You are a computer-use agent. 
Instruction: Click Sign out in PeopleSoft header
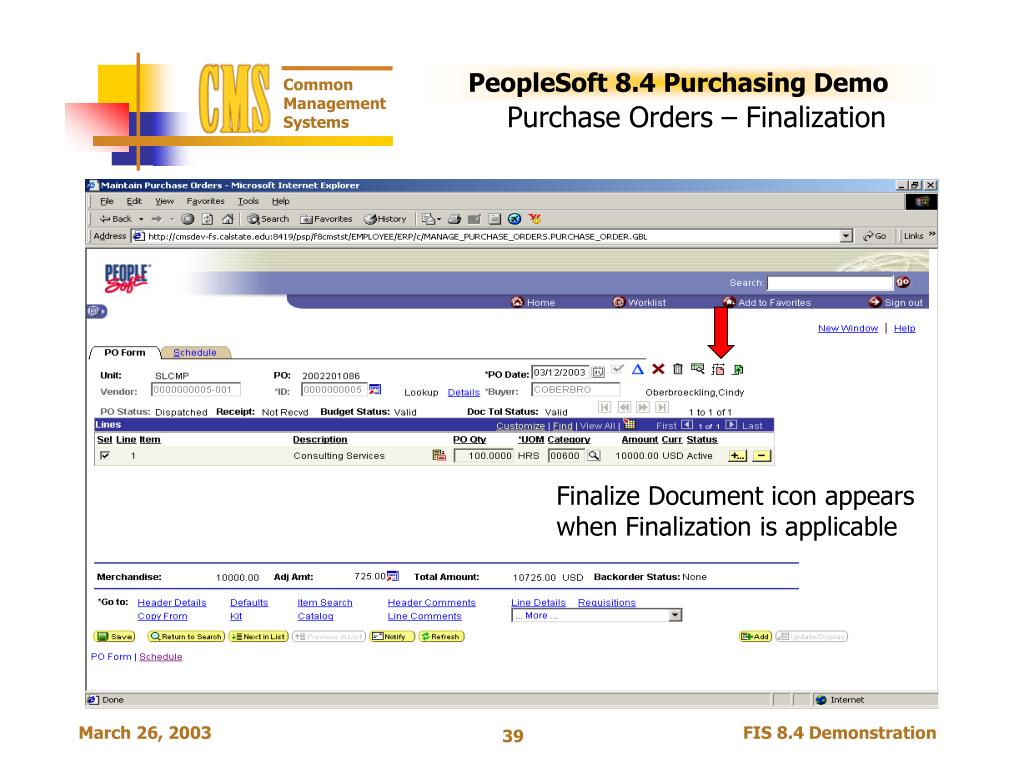point(896,302)
